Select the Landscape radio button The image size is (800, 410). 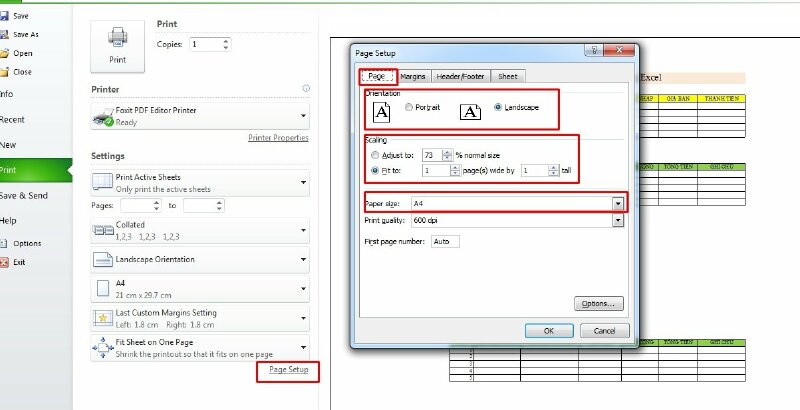(498, 107)
